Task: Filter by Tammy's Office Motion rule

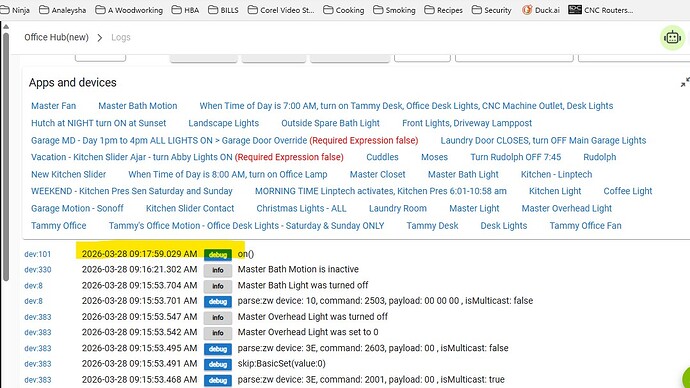Action: (246, 226)
